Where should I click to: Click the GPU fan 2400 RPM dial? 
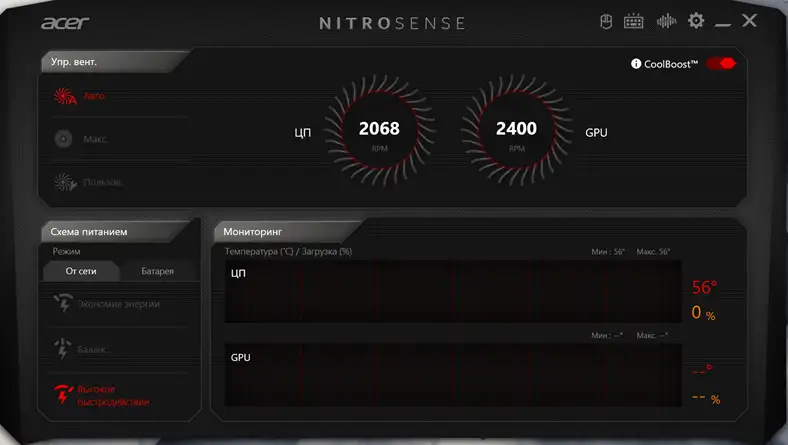[517, 130]
